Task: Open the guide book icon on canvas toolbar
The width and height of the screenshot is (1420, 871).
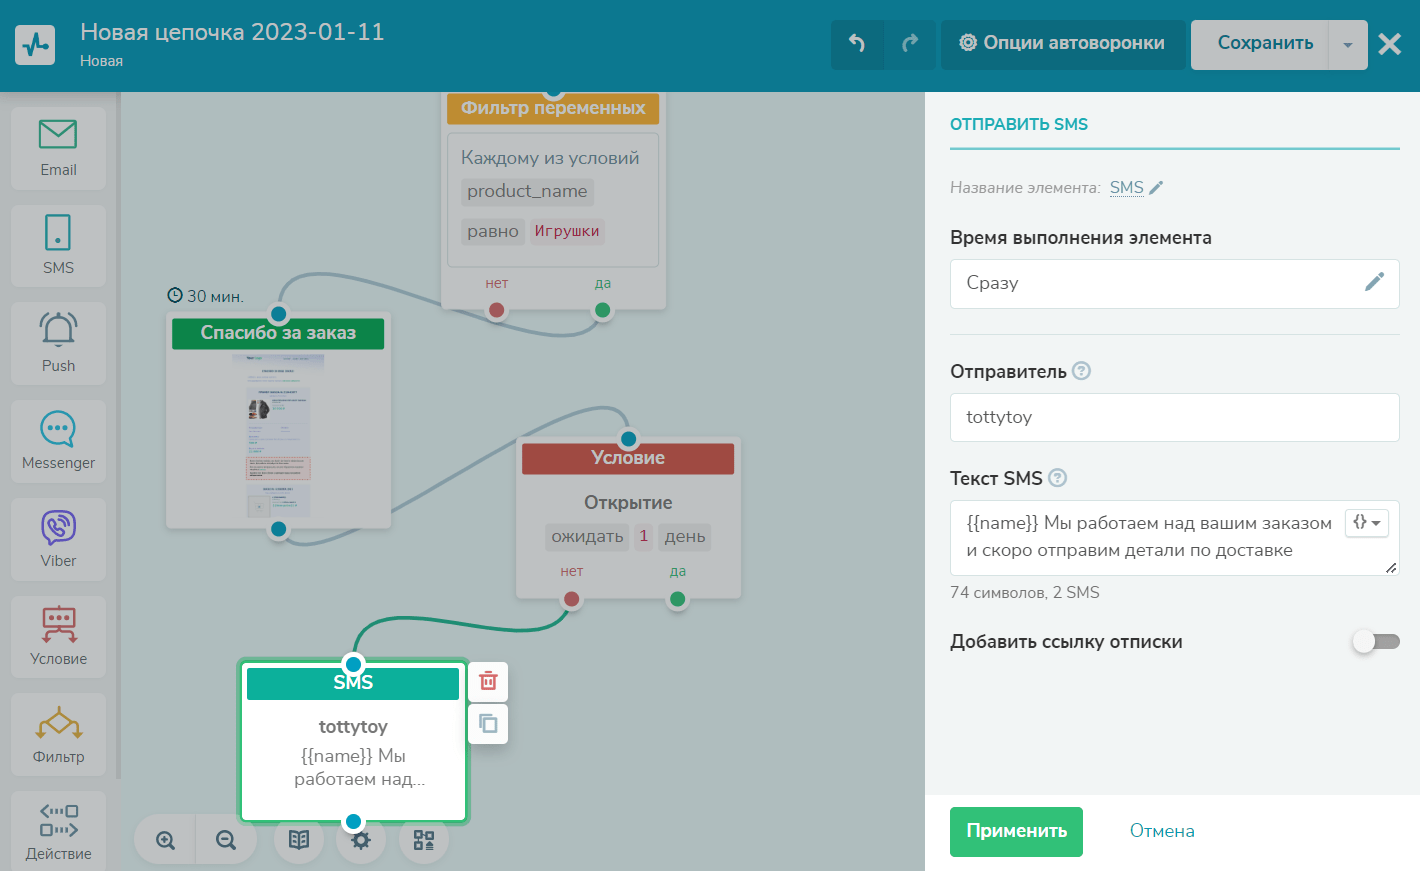Action: point(299,839)
